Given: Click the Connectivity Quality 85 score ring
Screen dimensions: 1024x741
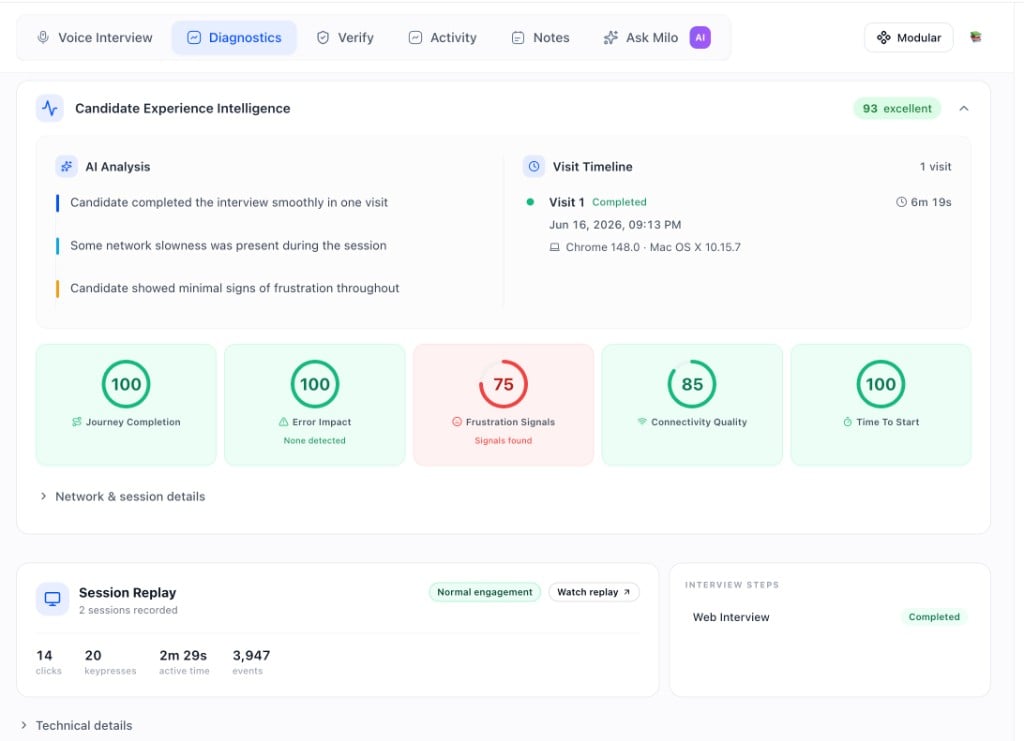Looking at the screenshot, I should point(692,384).
